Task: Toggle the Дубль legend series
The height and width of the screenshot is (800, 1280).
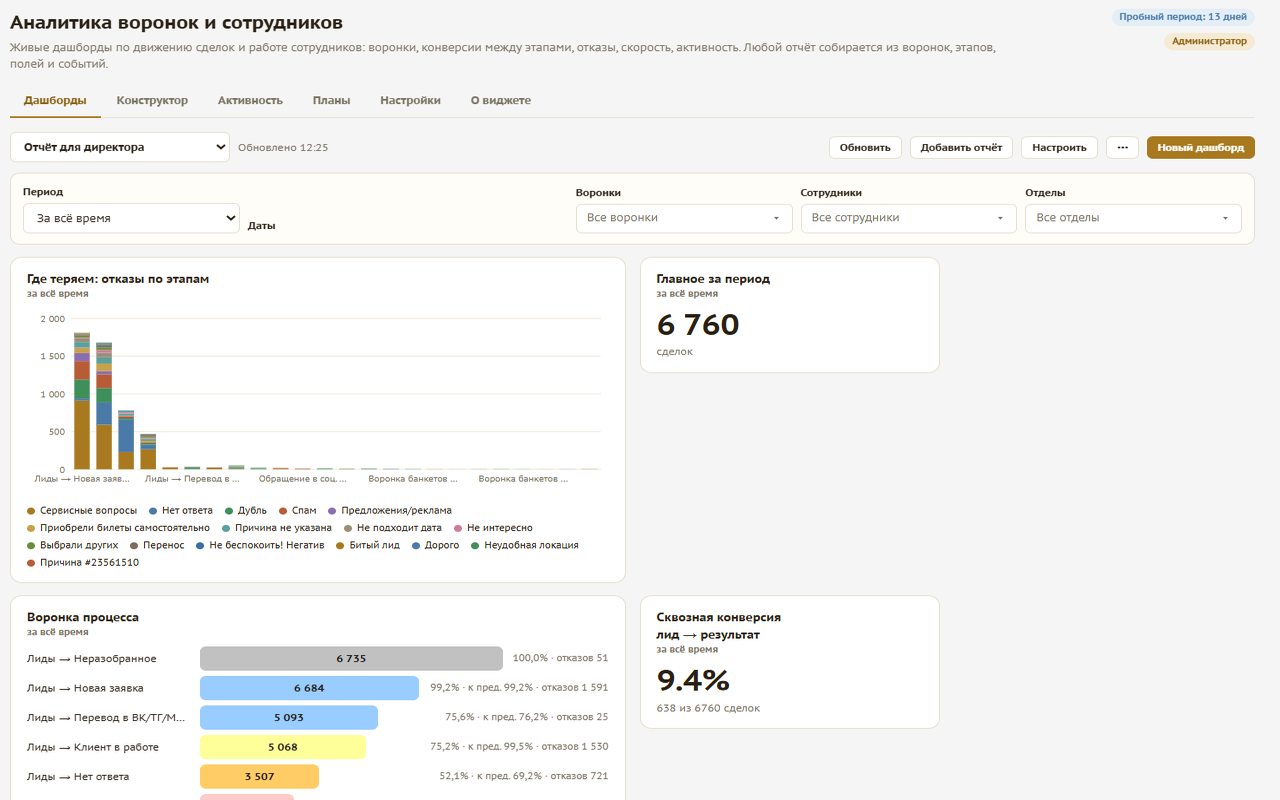Action: pyautogui.click(x=246, y=510)
